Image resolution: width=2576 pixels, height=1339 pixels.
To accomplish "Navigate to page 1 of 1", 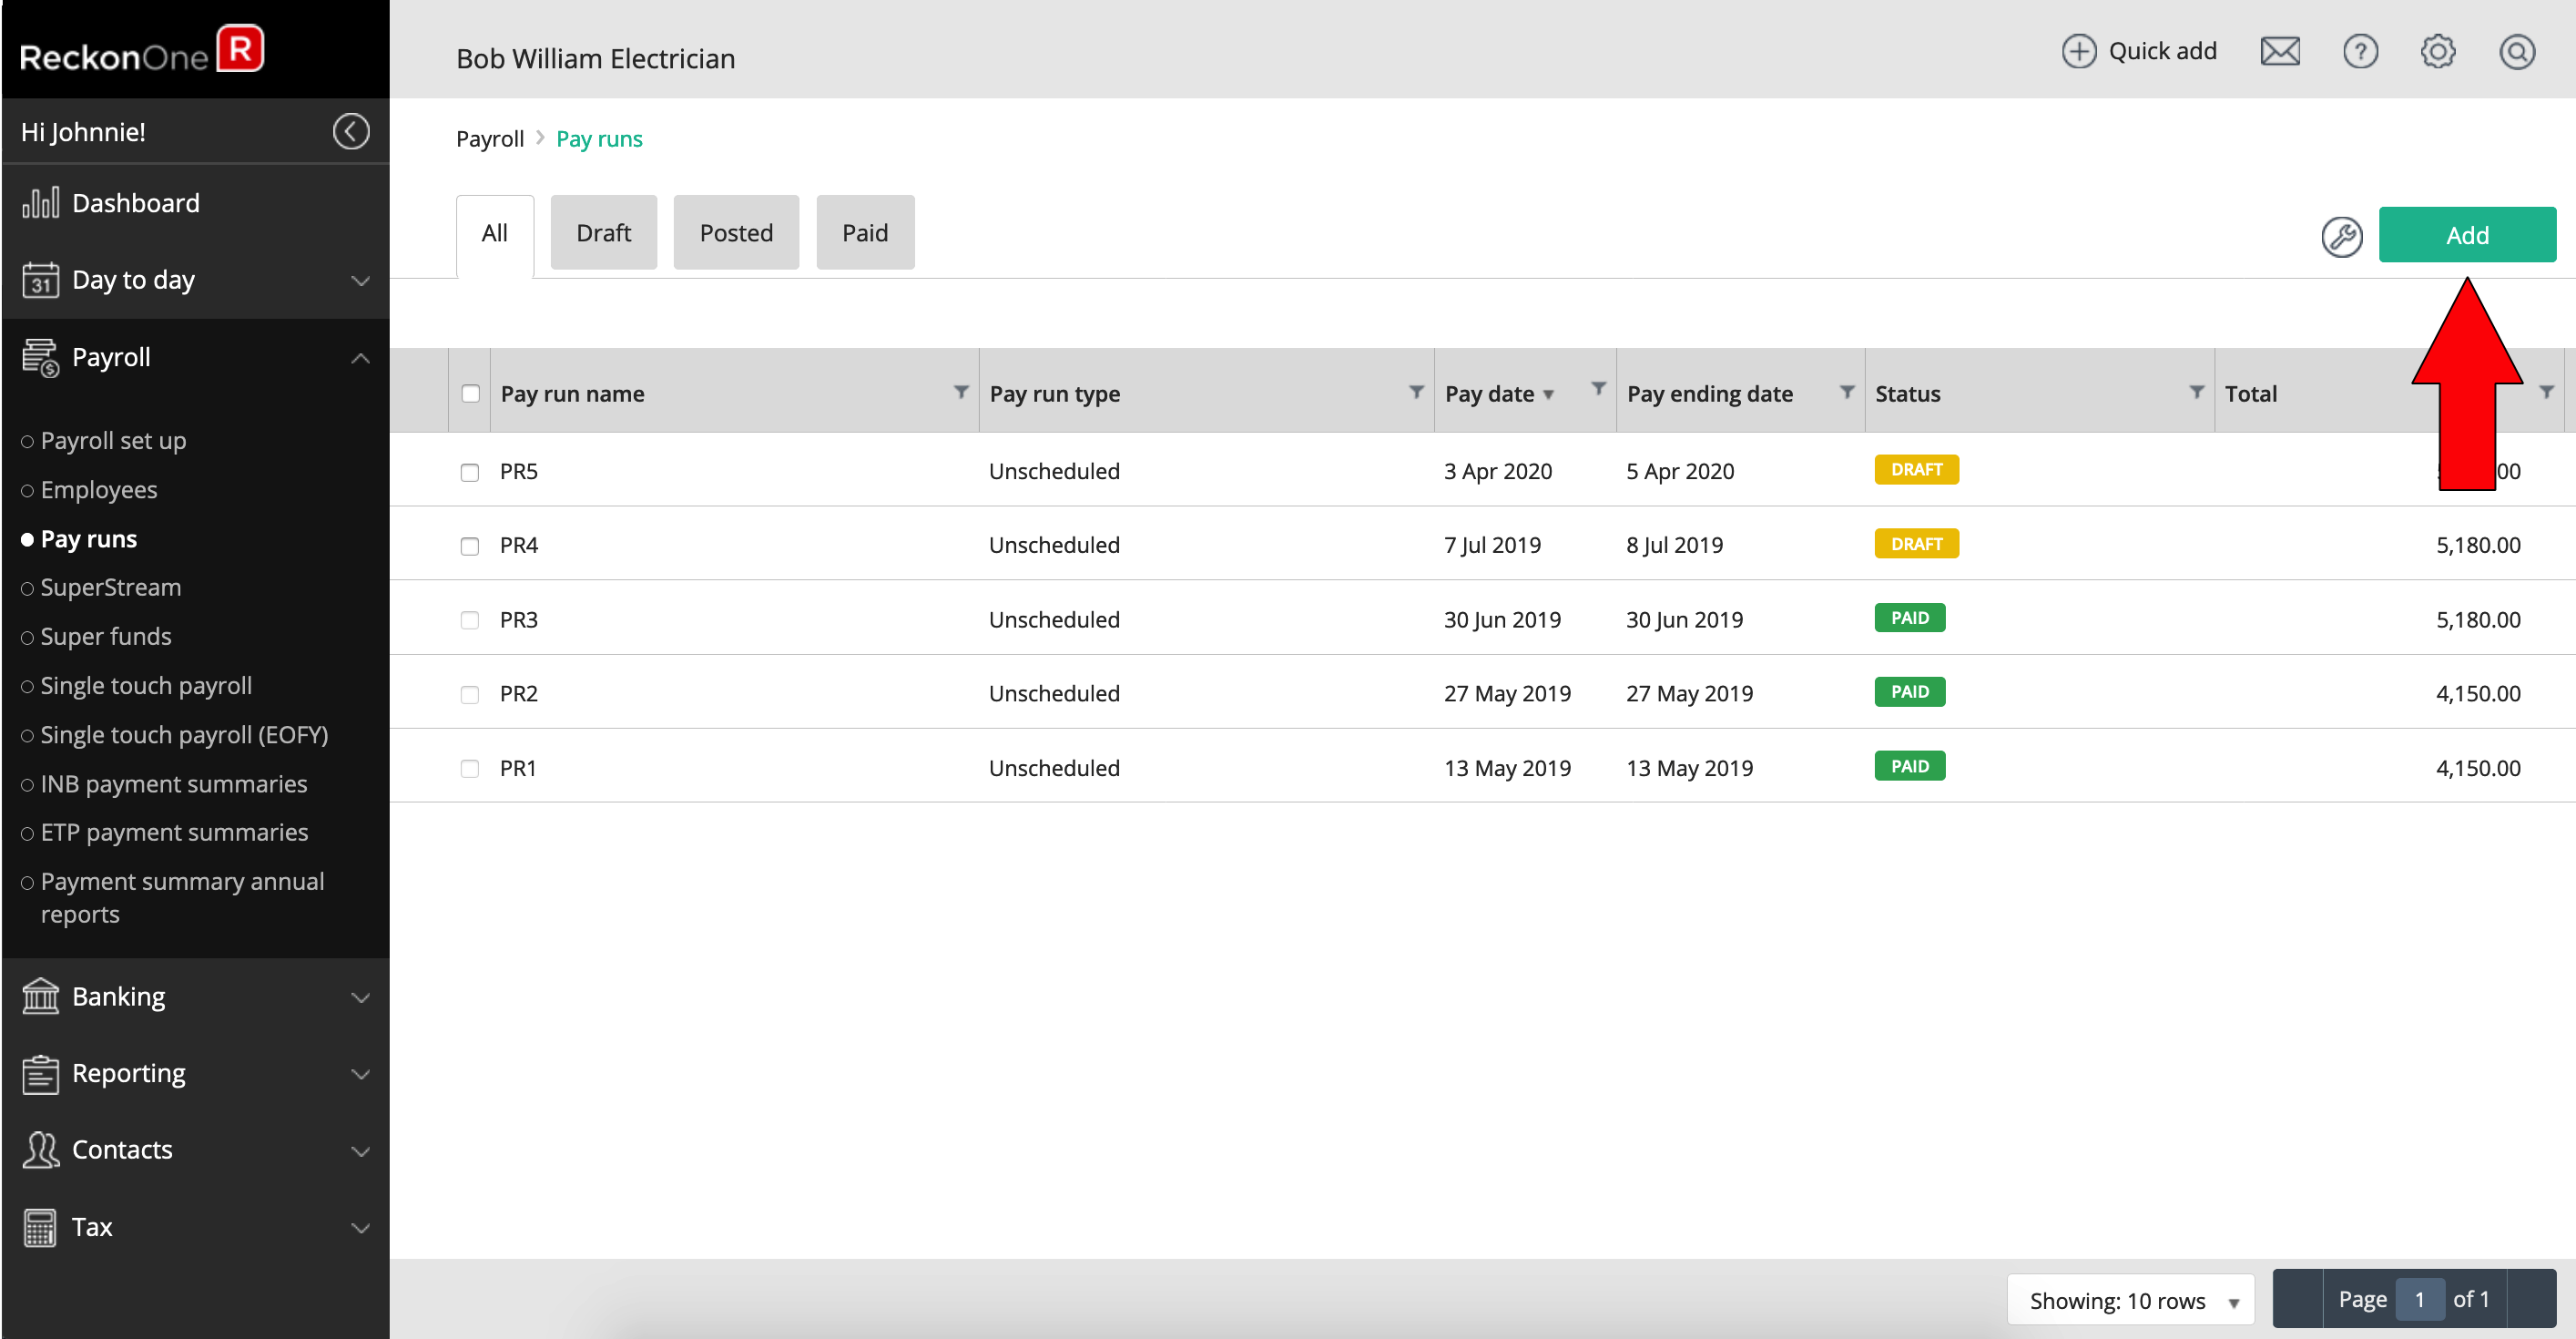I will pos(2421,1298).
